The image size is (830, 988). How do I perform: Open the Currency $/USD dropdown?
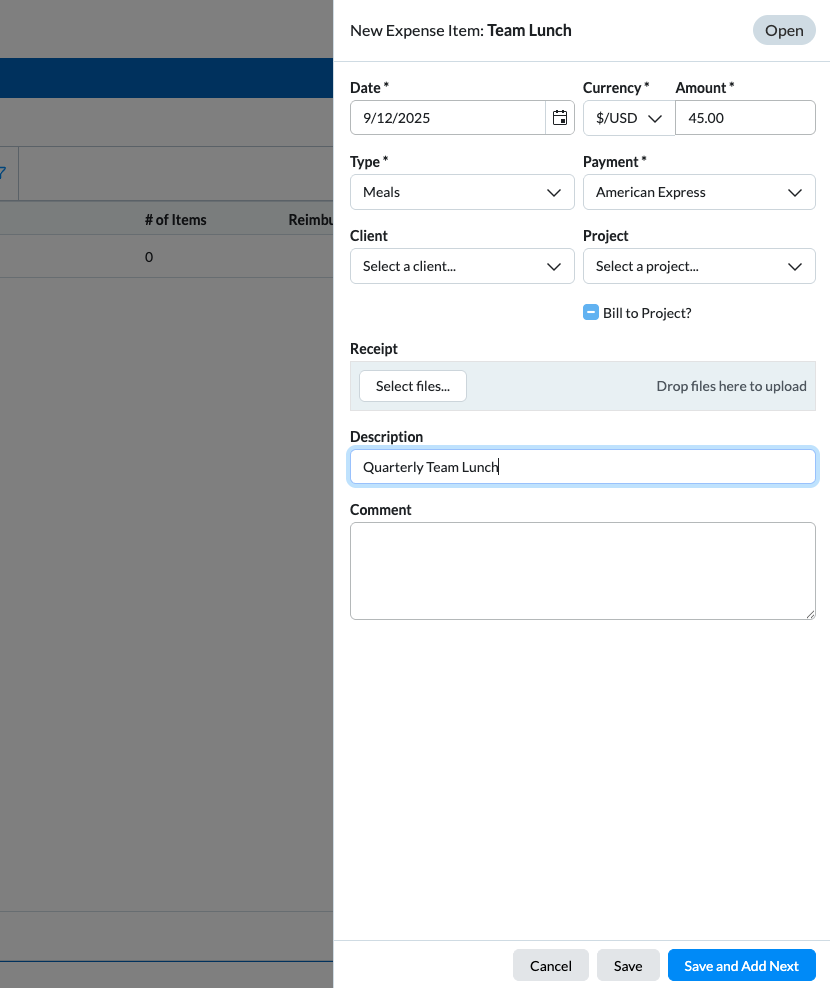[x=629, y=118]
